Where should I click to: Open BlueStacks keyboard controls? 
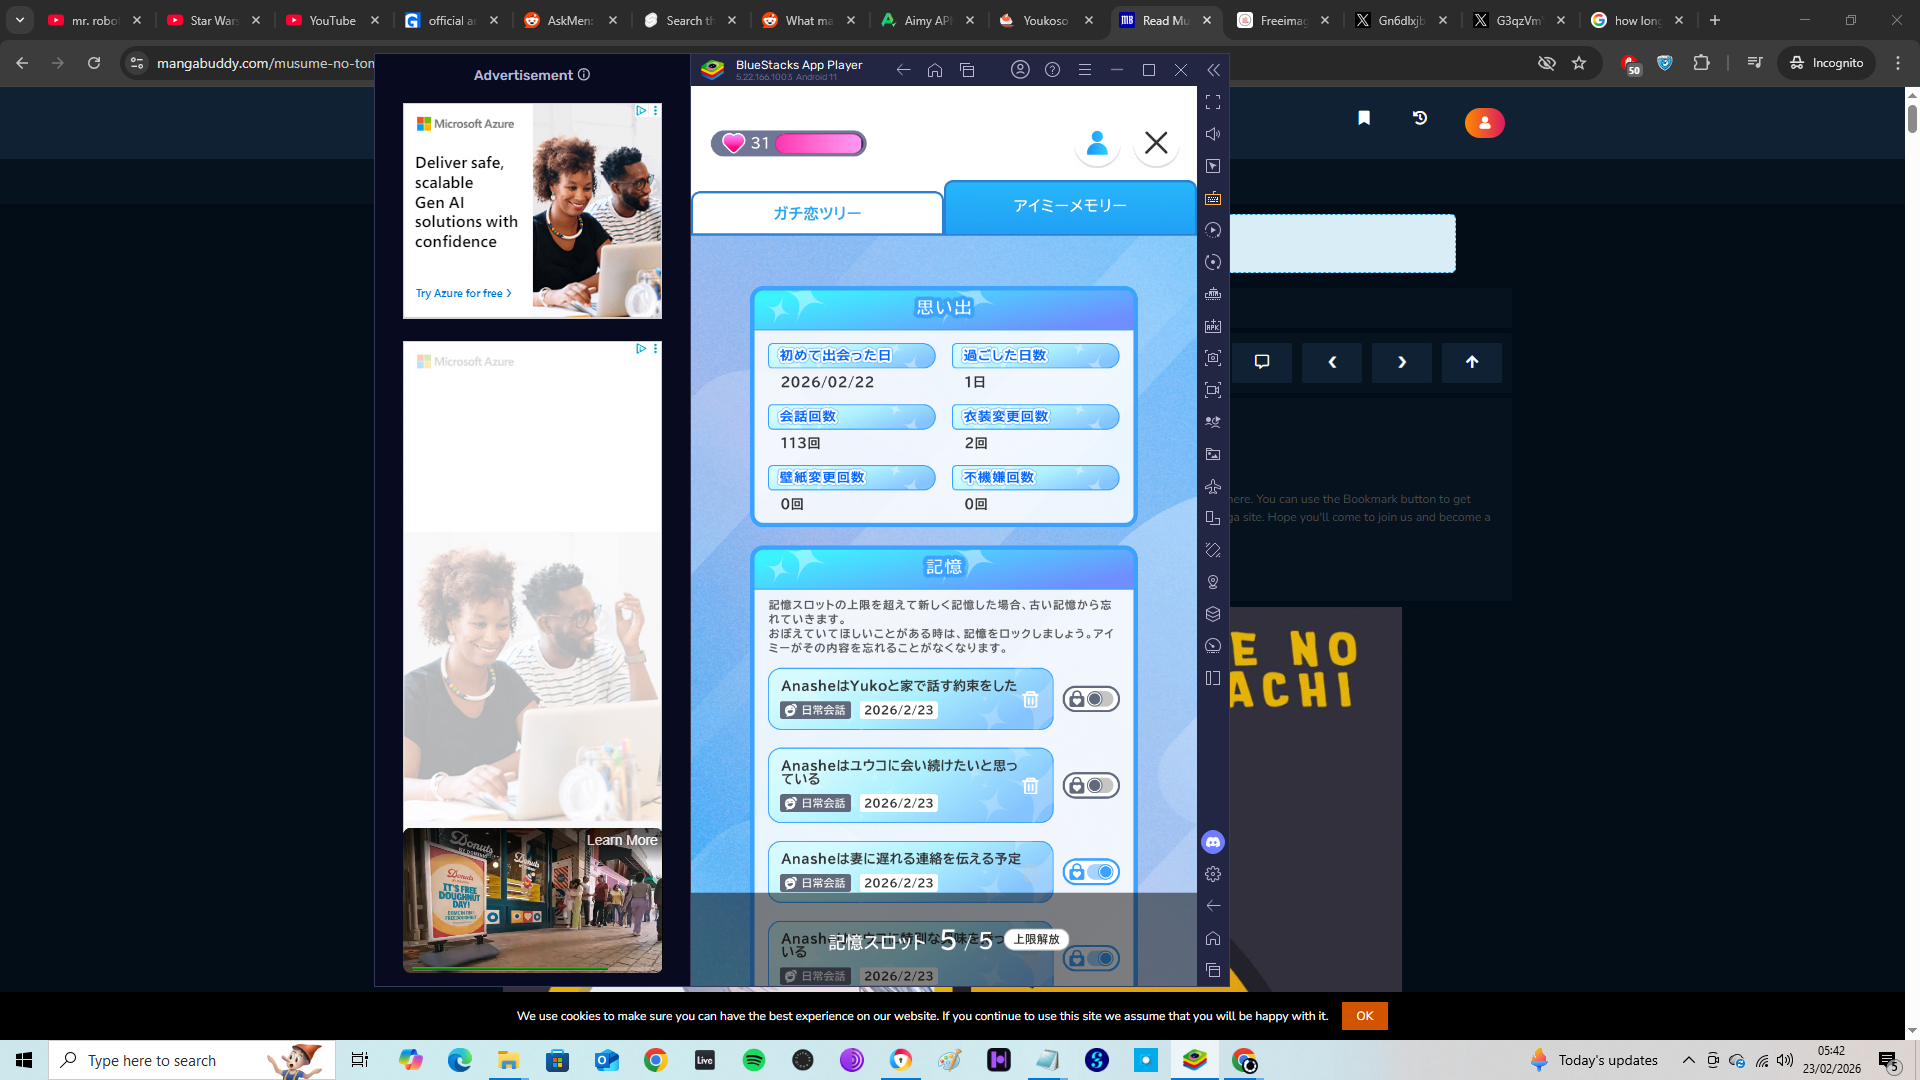click(1213, 198)
